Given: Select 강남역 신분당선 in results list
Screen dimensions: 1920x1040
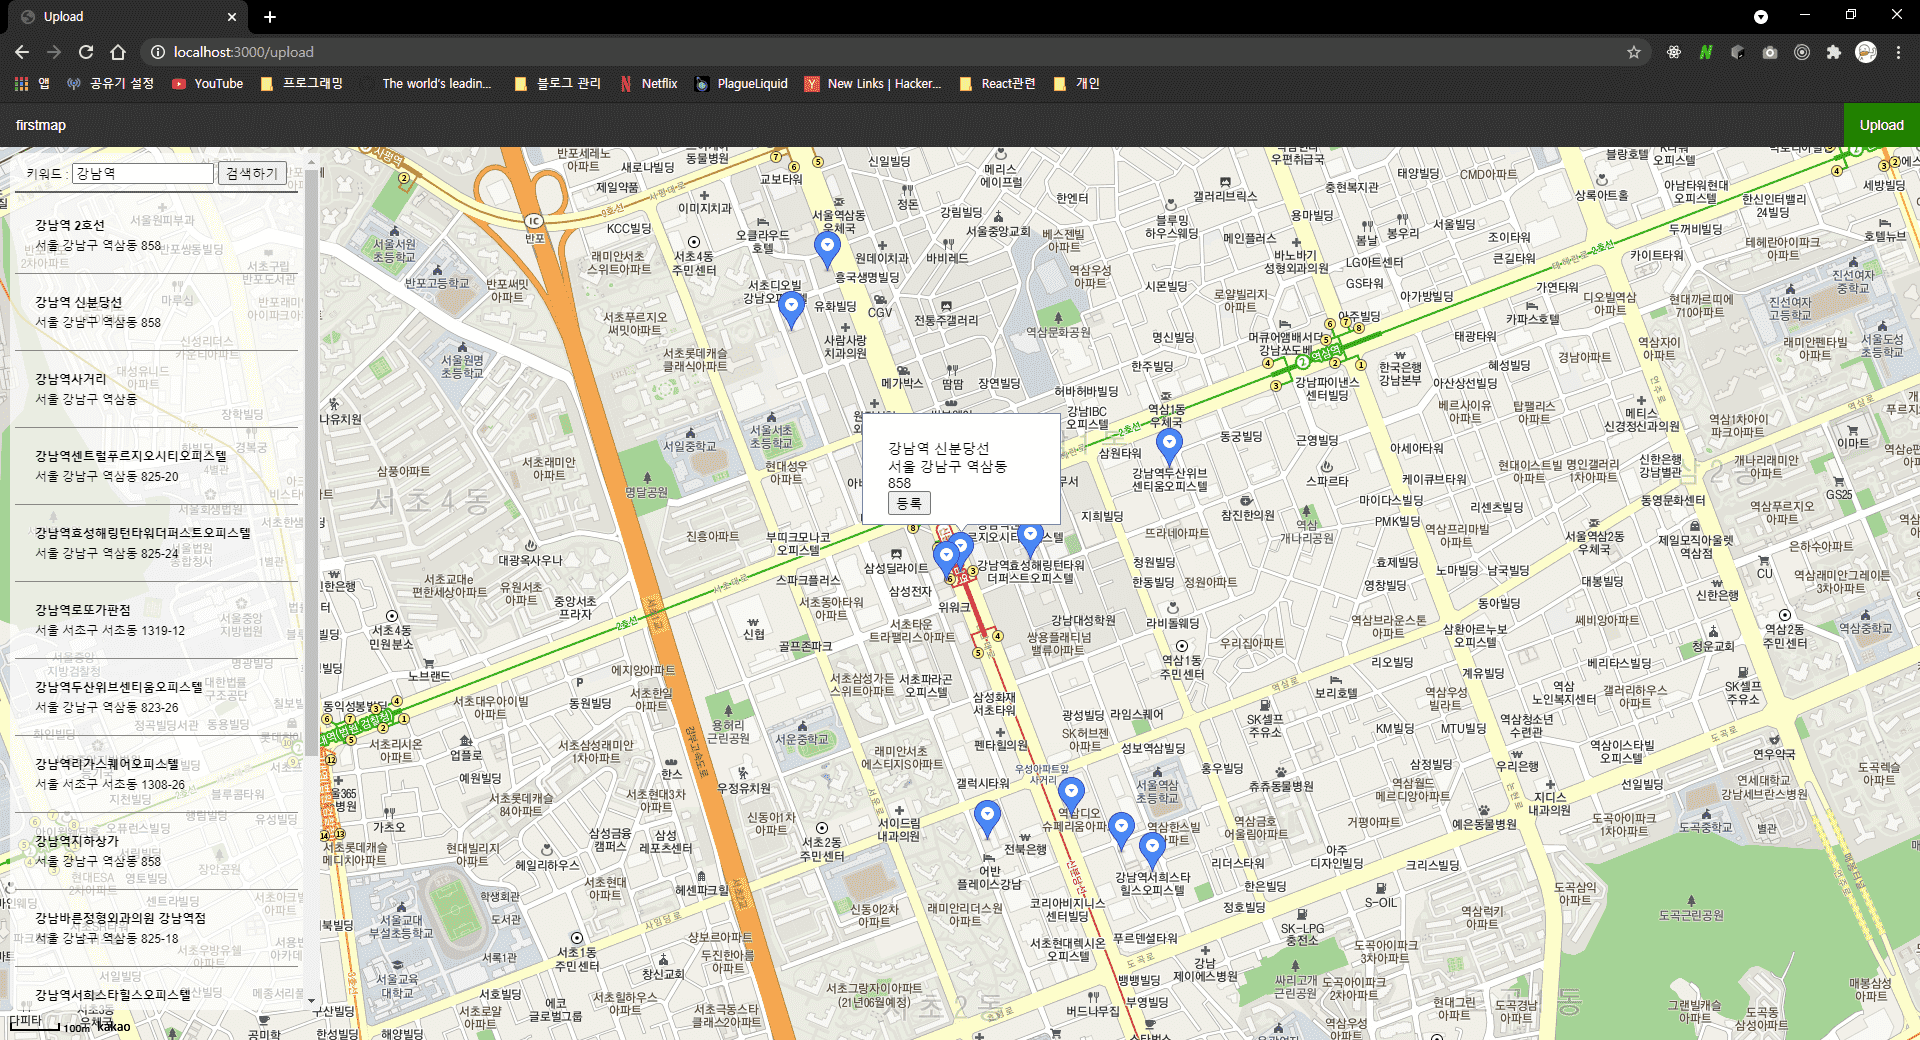Looking at the screenshot, I should click(155, 312).
